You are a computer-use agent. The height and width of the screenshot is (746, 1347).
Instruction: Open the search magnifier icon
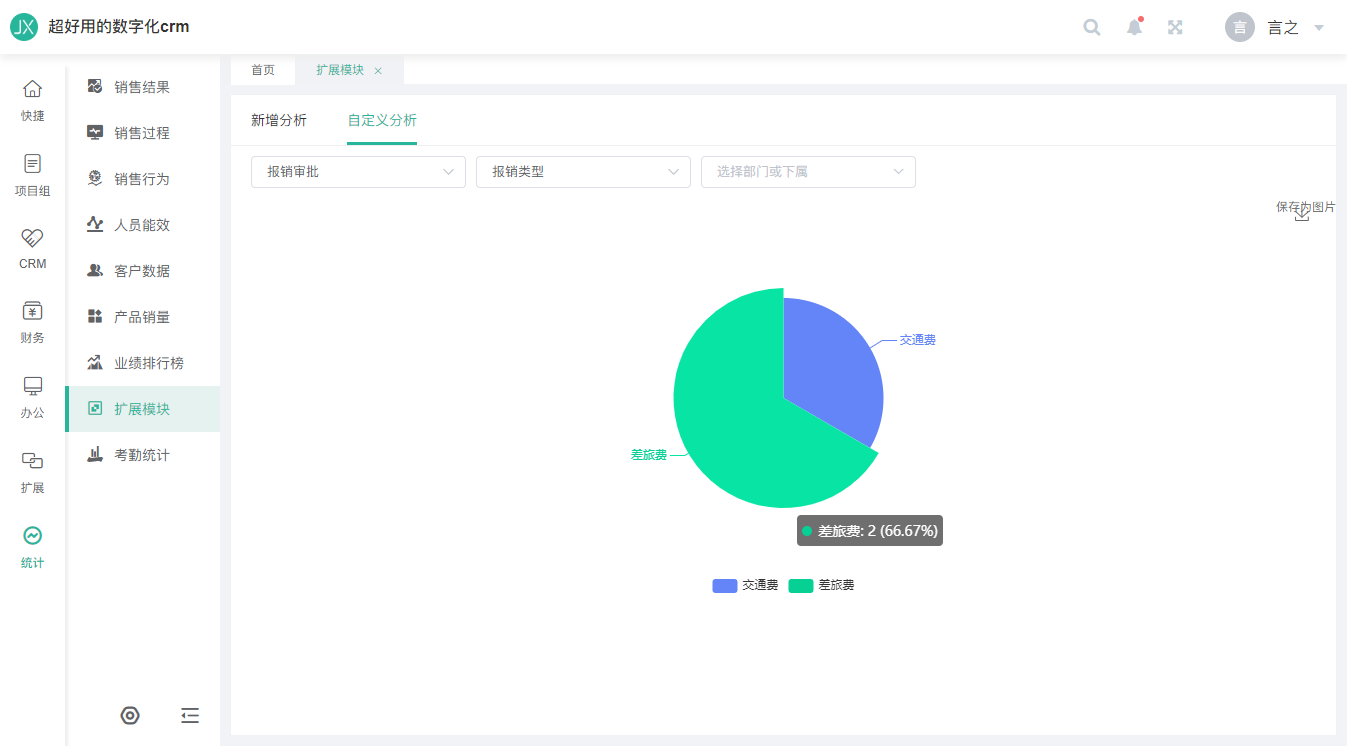[1092, 27]
